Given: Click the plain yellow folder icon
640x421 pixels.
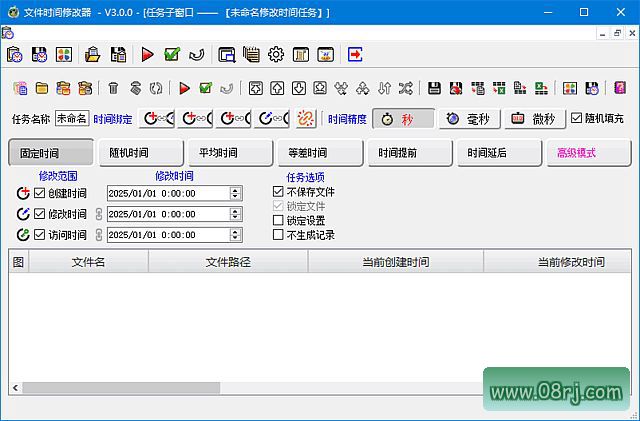Looking at the screenshot, I should pos(42,88).
